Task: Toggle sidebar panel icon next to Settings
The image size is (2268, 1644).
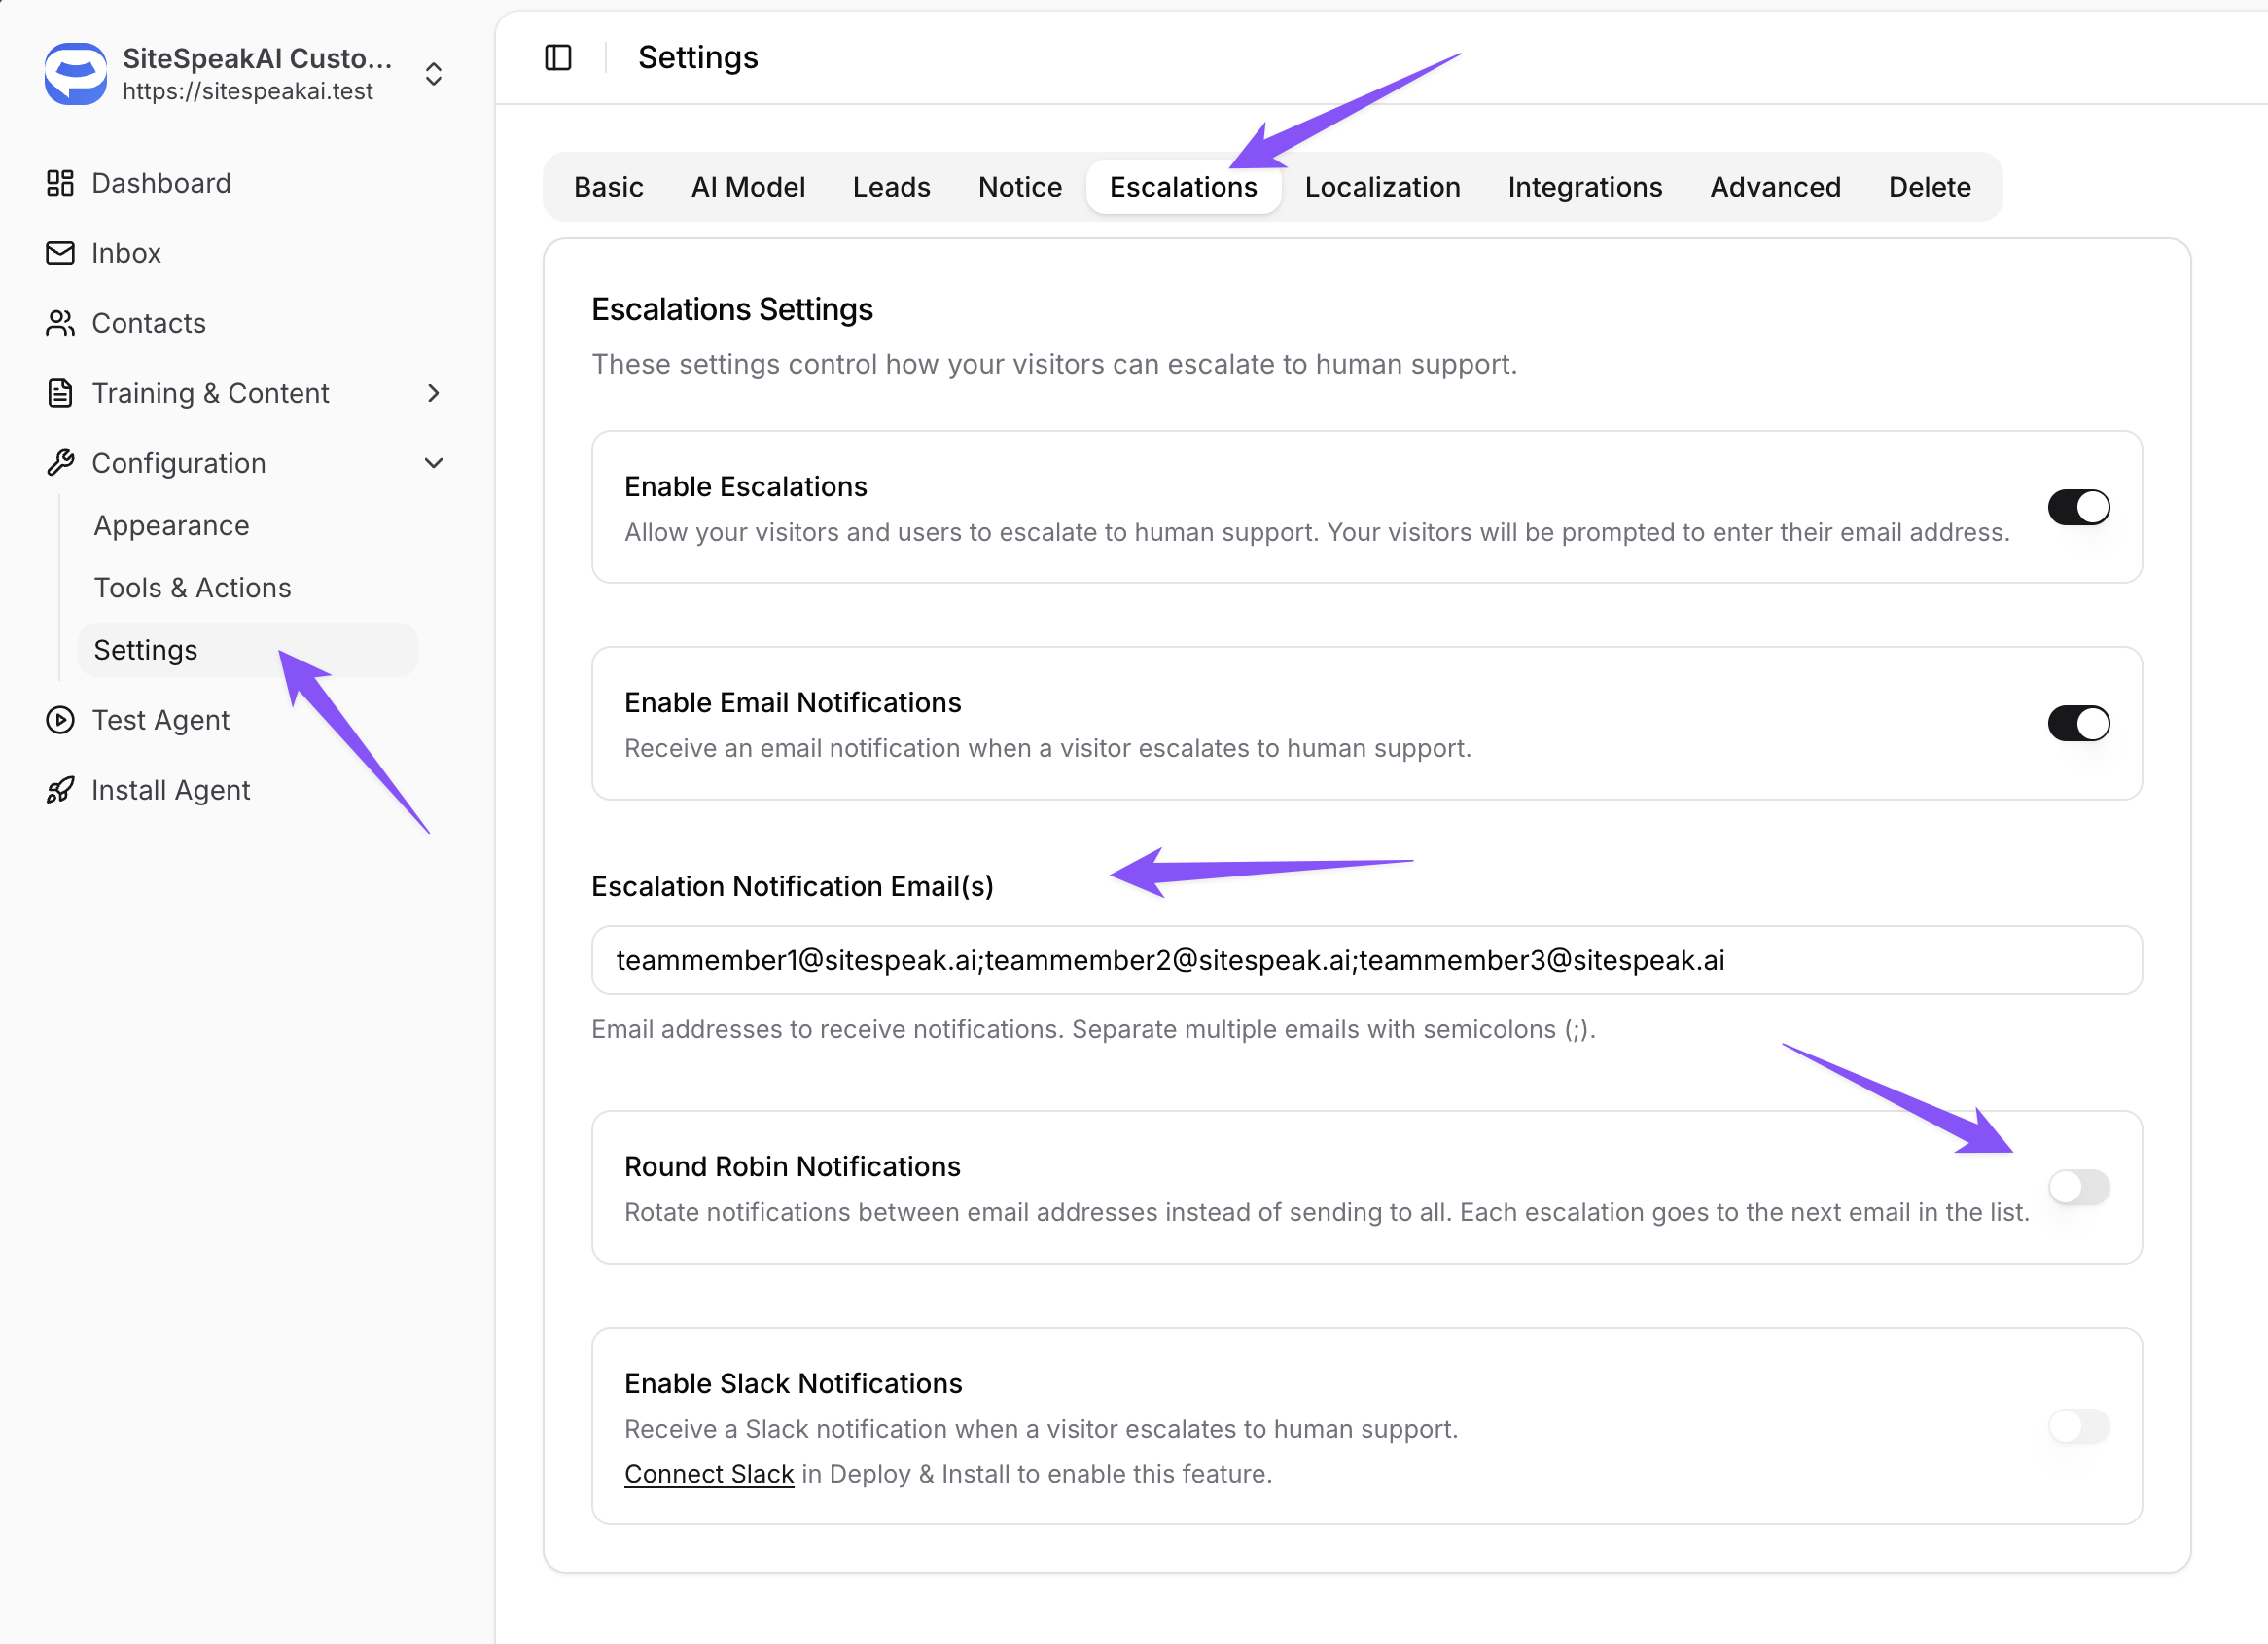Action: tap(558, 58)
